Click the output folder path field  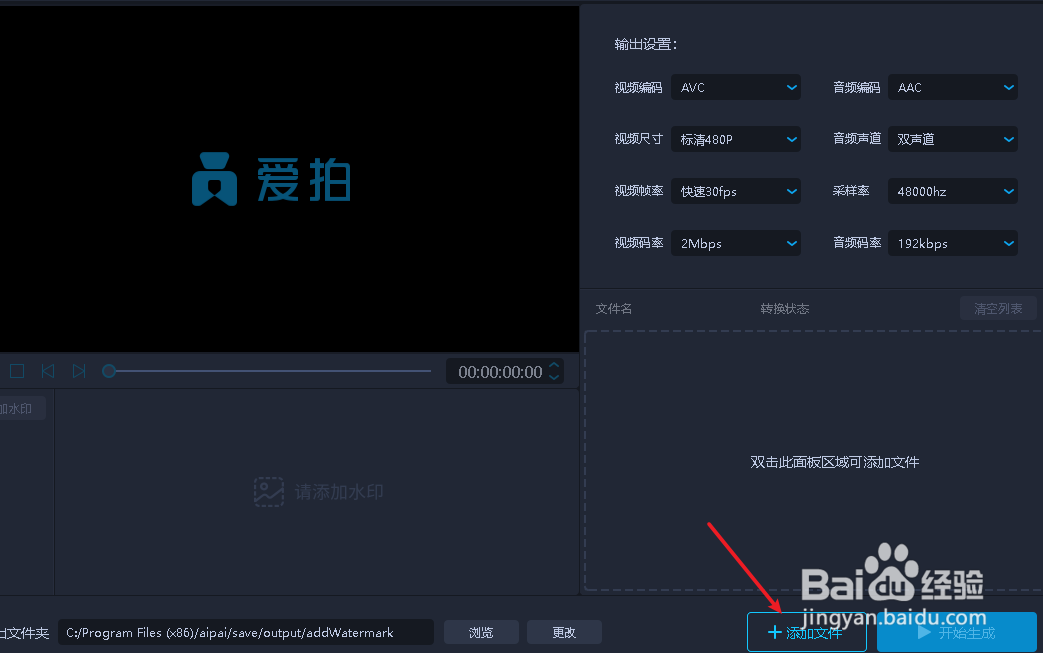click(x=245, y=632)
